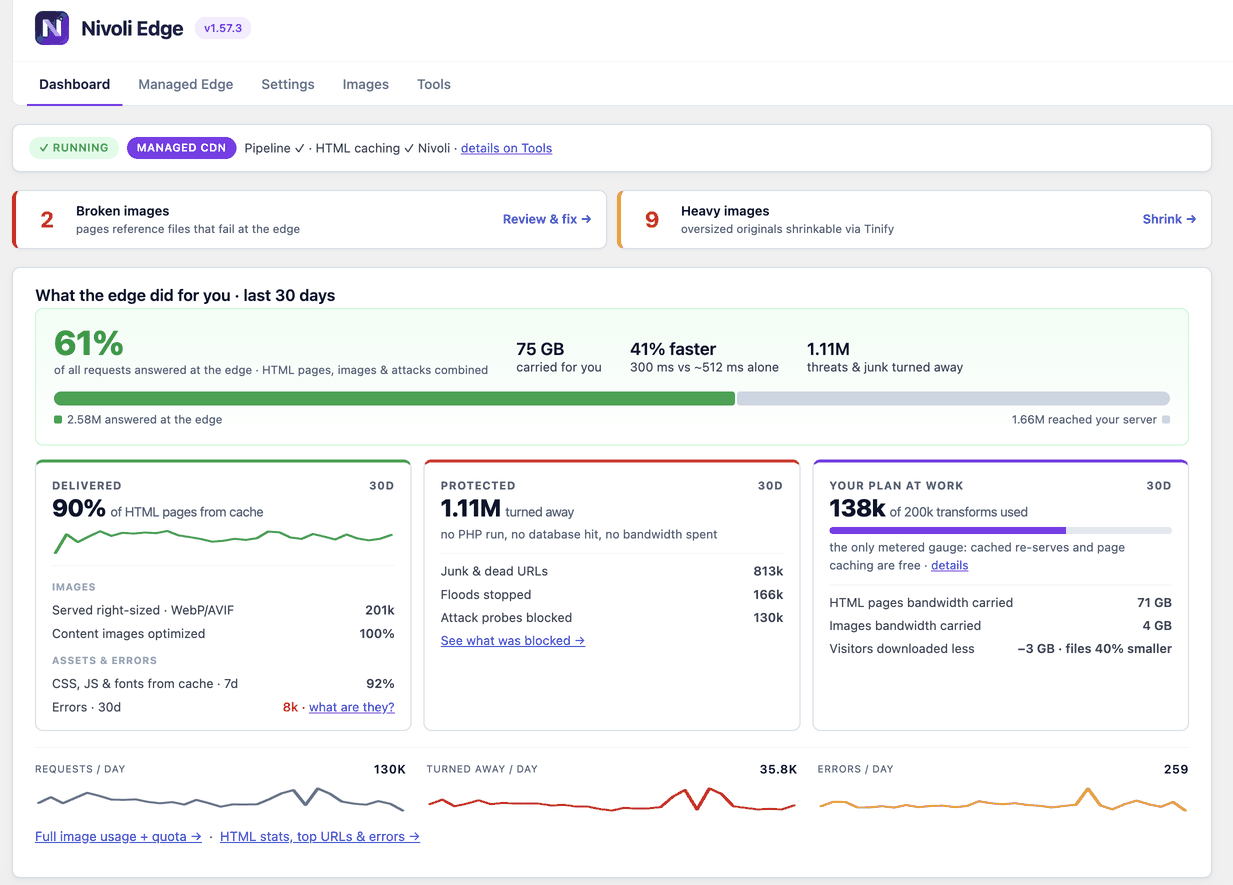Image resolution: width=1233 pixels, height=885 pixels.
Task: Click the '90%' of HTML pages figure
Action: tap(79, 509)
